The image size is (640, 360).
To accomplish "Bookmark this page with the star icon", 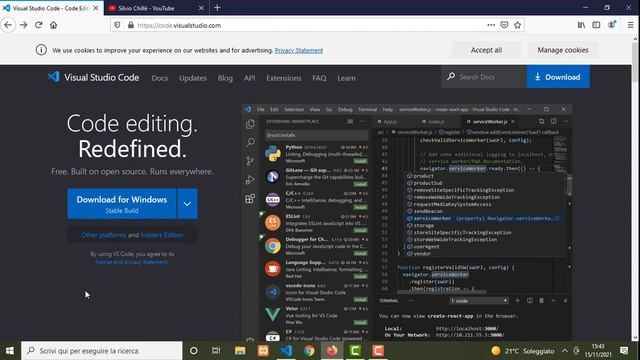I will point(518,25).
